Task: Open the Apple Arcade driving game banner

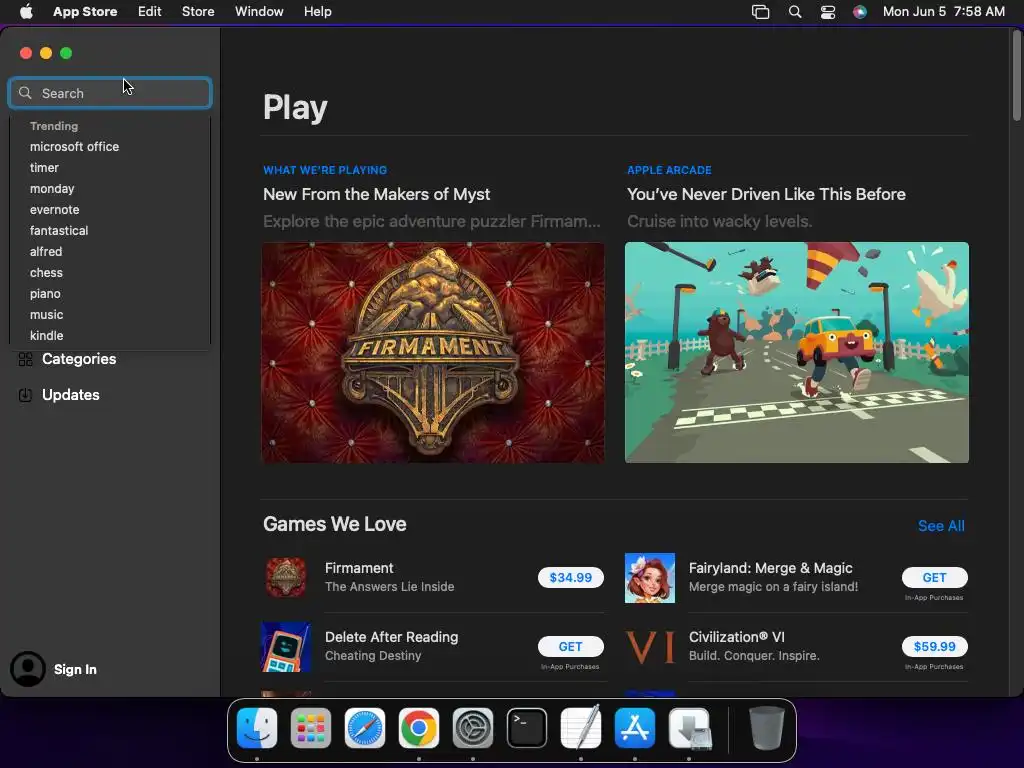Action: coord(797,353)
